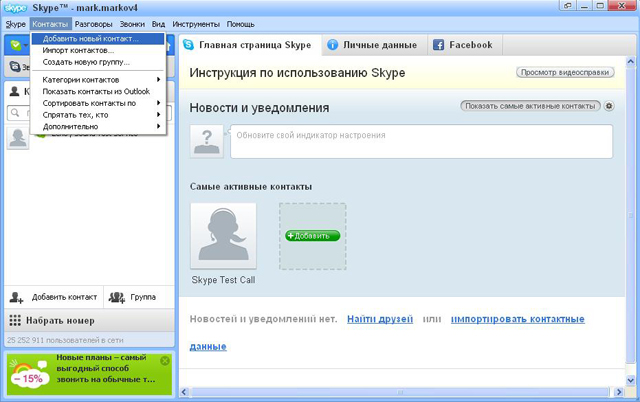Viewport: 640px width, 402px height.
Task: Click Самые активные контакты heading
Action: (x=251, y=187)
